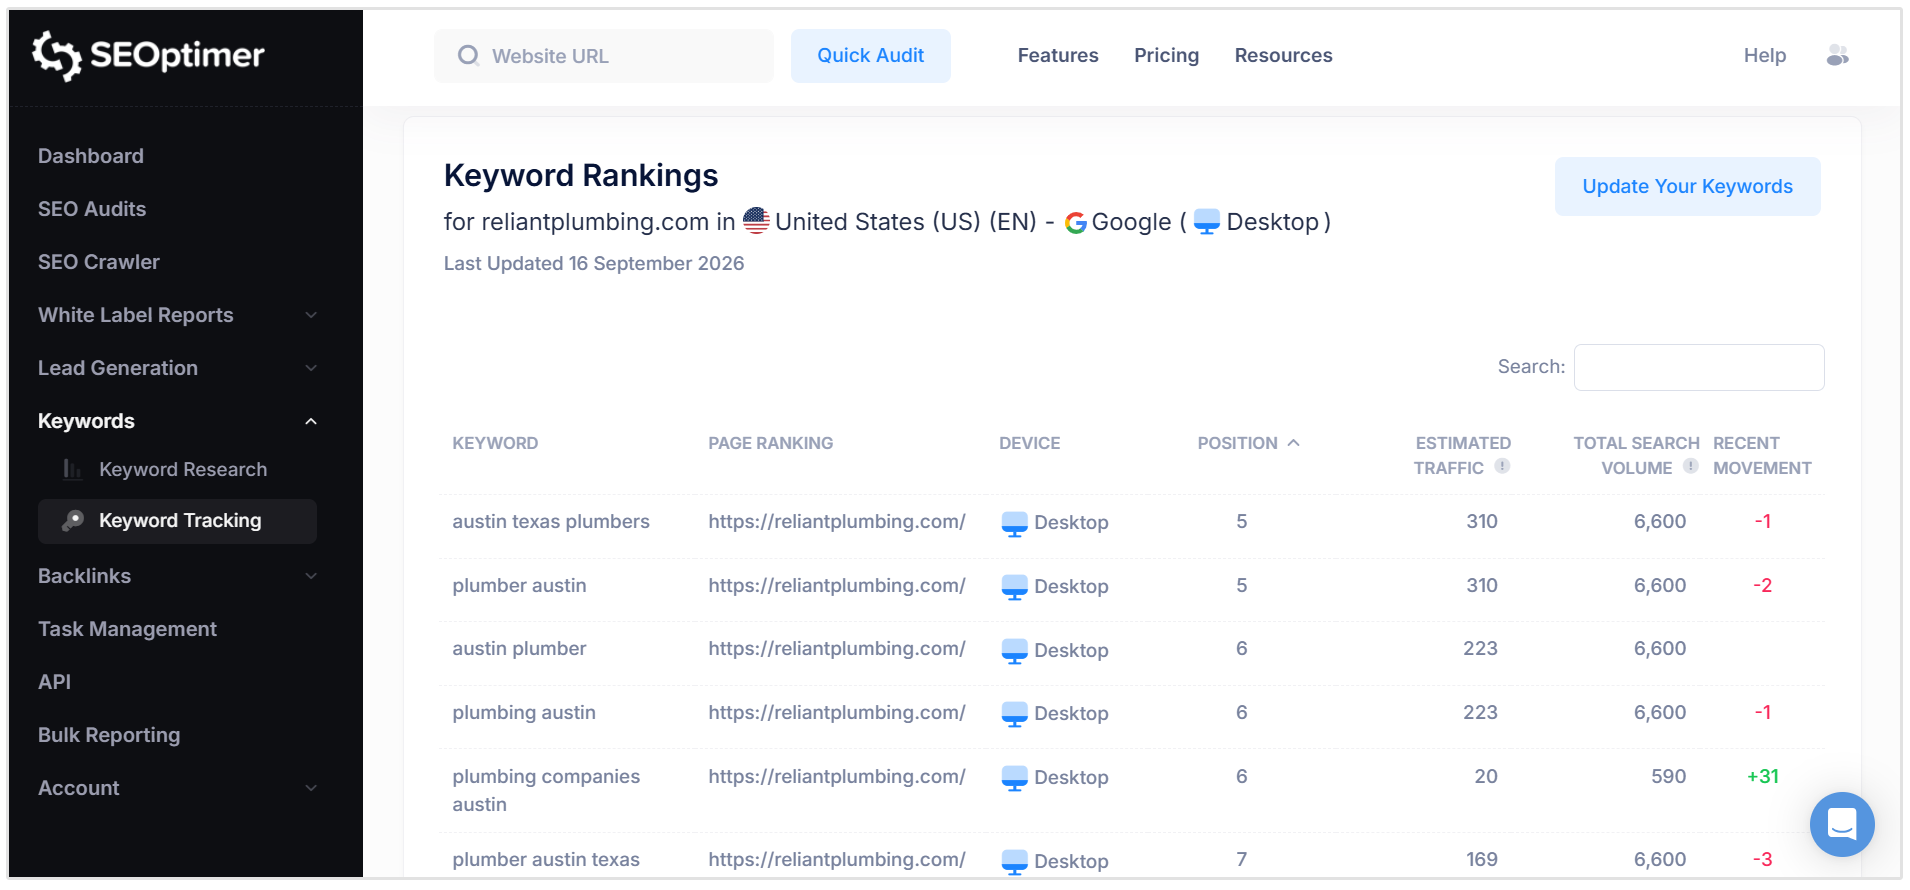Image resolution: width=1910 pixels, height=890 pixels.
Task: Collapse the Keywords section chevron
Action: point(311,421)
